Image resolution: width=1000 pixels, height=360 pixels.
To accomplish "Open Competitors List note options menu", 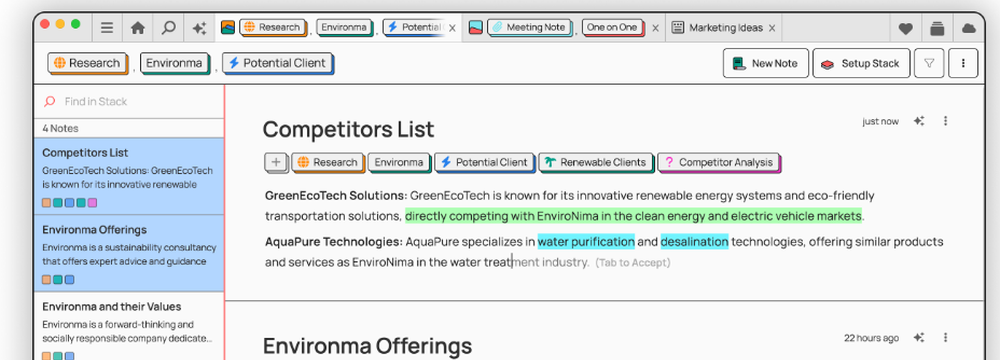I will click(946, 121).
